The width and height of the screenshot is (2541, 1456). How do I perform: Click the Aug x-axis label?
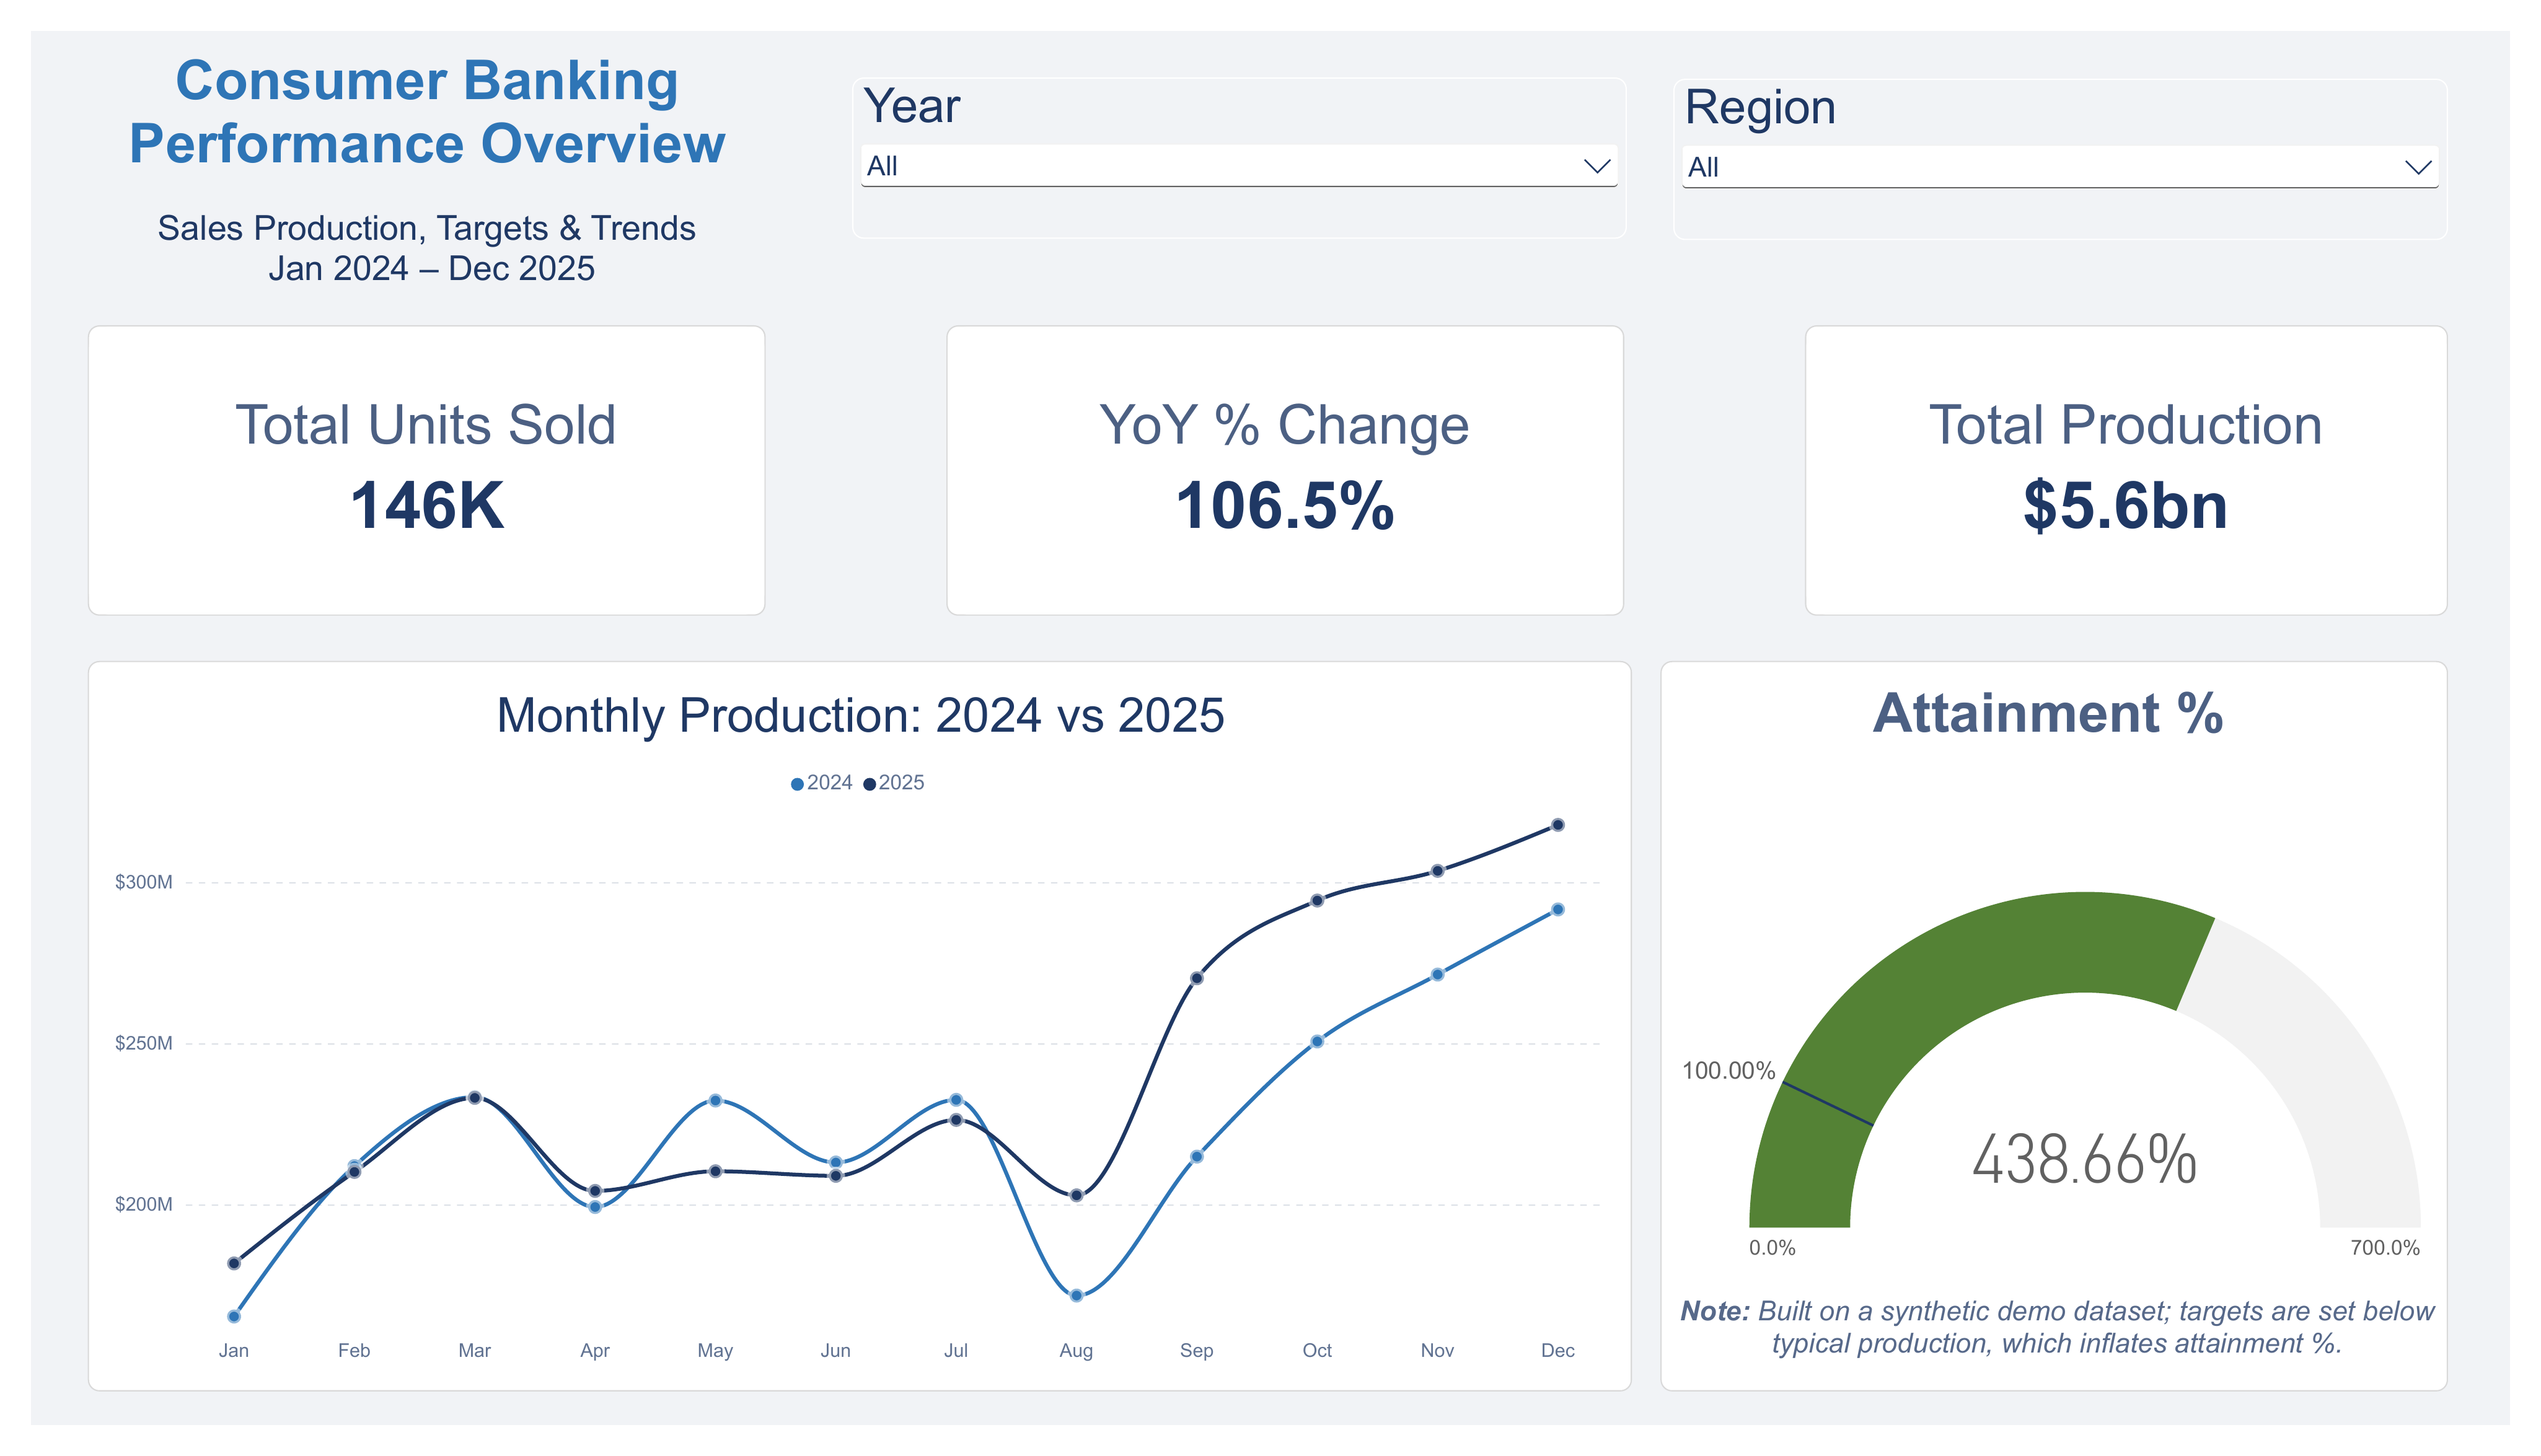point(1077,1351)
